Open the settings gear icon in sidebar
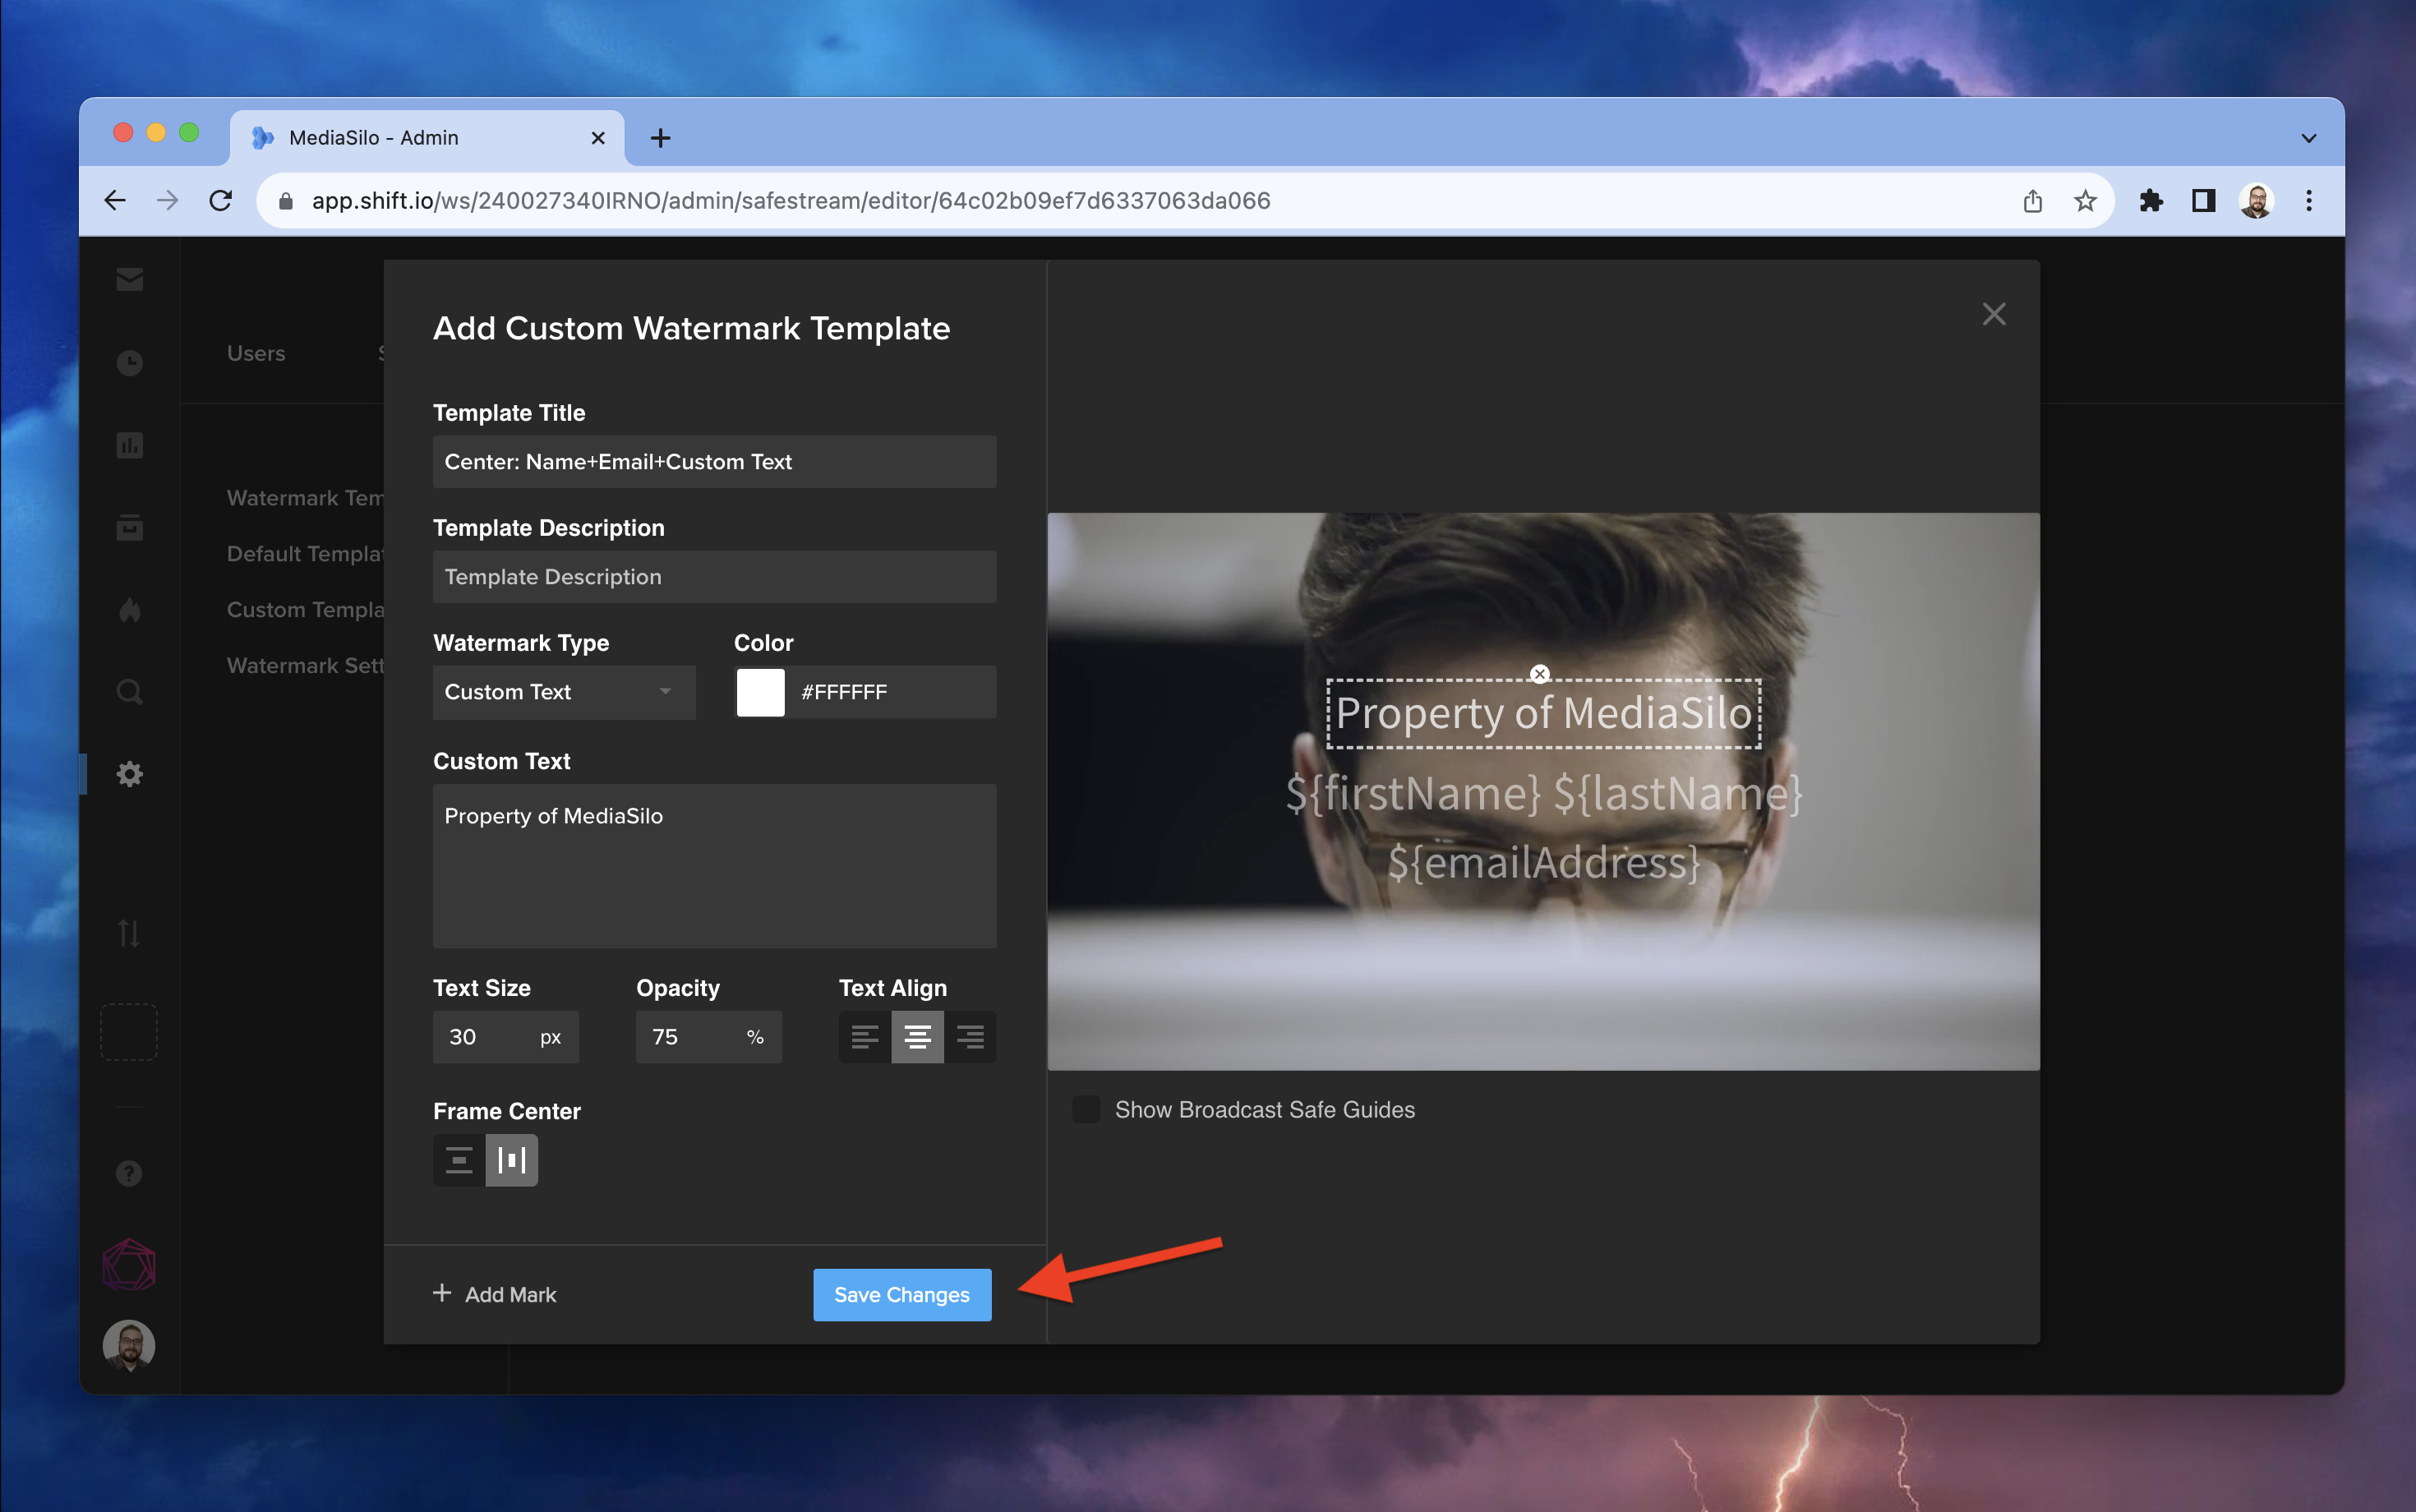This screenshot has width=2416, height=1512. (129, 774)
